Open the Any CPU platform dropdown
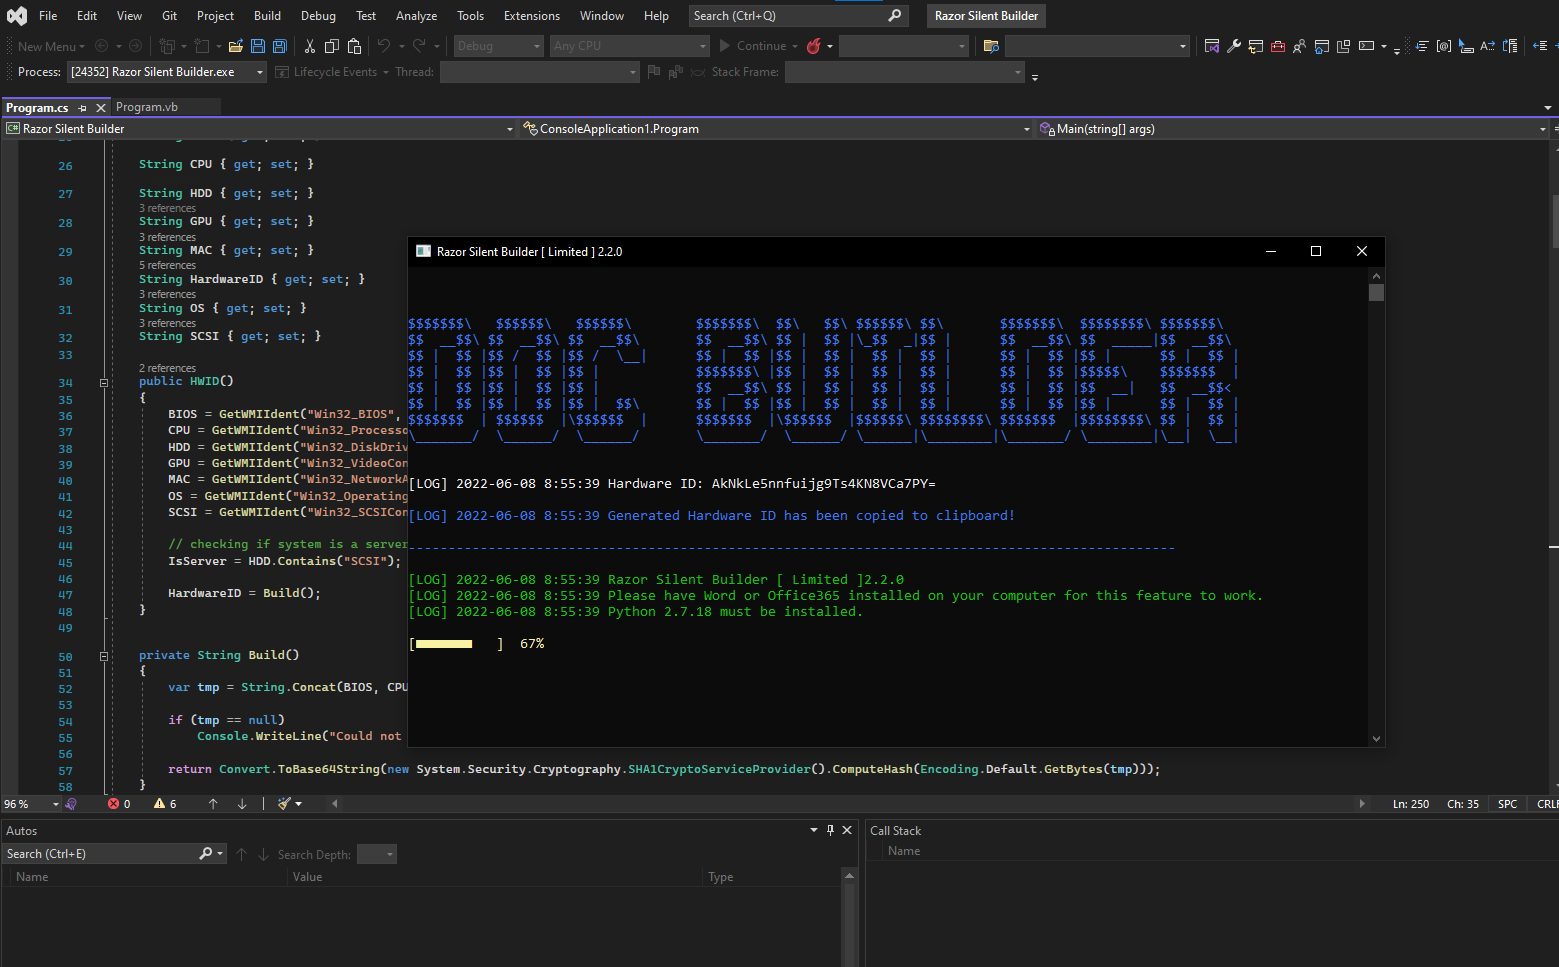Screen dimensions: 1559x967 [x=629, y=46]
